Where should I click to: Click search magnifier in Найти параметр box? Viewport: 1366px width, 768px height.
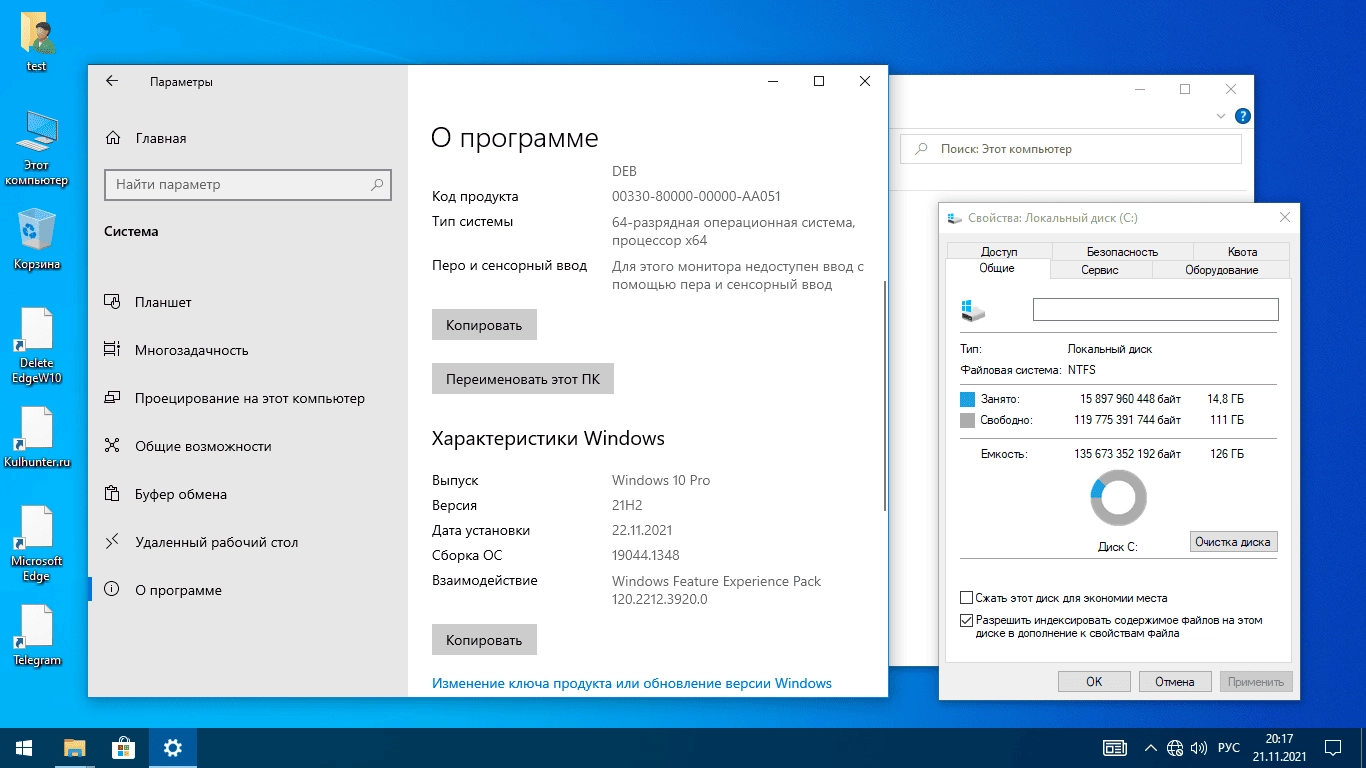click(x=377, y=185)
